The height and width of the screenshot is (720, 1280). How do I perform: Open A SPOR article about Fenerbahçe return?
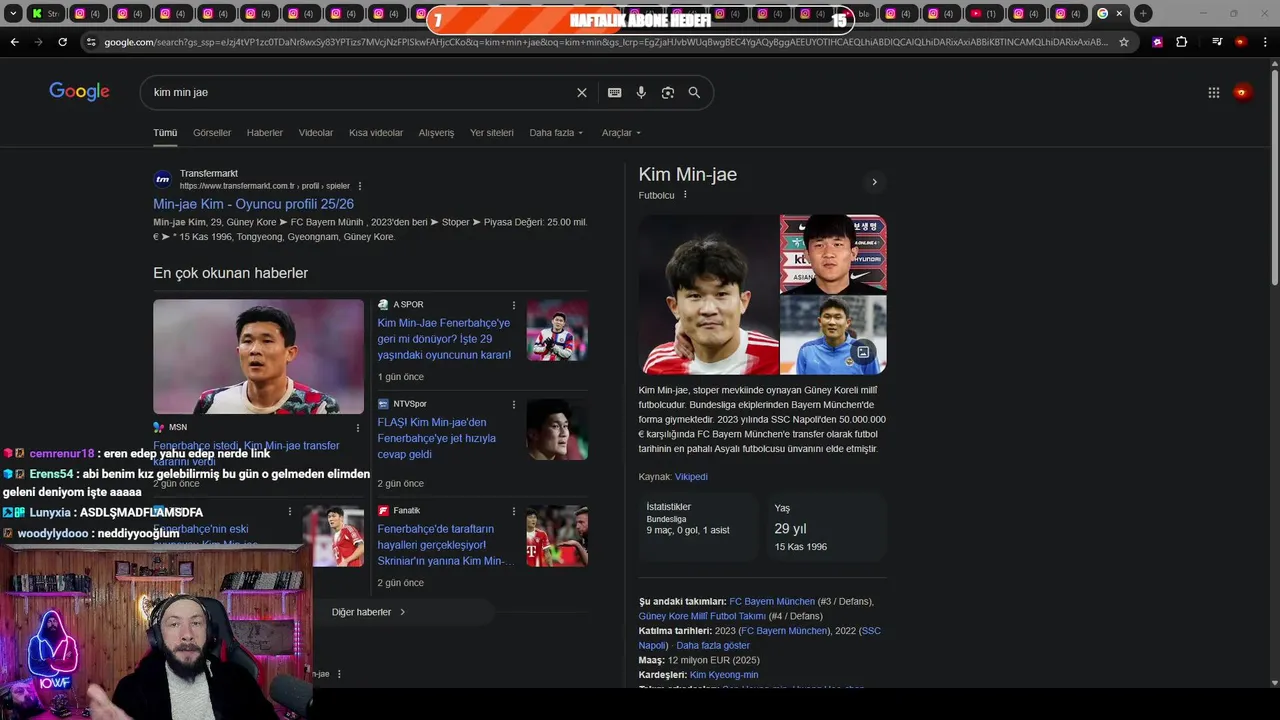(444, 339)
